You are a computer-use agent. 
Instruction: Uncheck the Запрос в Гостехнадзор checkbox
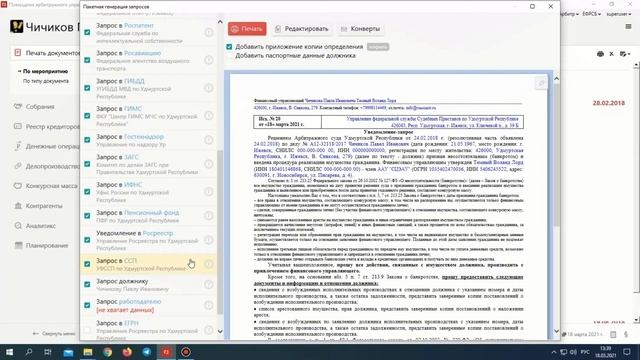point(87,140)
